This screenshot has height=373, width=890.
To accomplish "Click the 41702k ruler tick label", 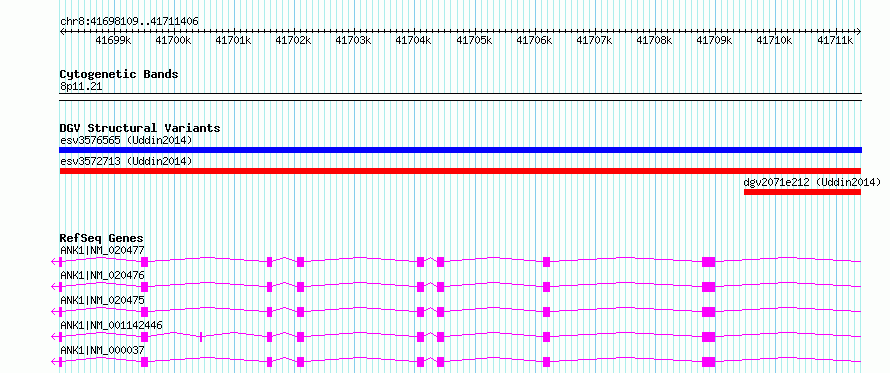I will click(x=293, y=40).
